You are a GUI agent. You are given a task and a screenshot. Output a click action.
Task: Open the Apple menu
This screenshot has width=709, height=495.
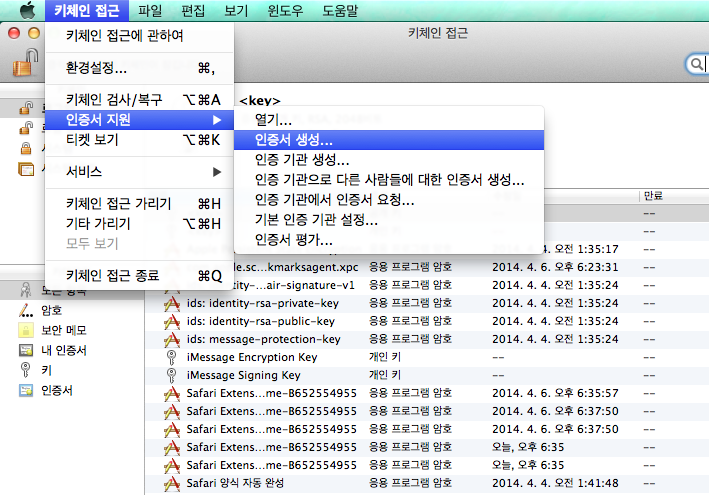(x=28, y=10)
